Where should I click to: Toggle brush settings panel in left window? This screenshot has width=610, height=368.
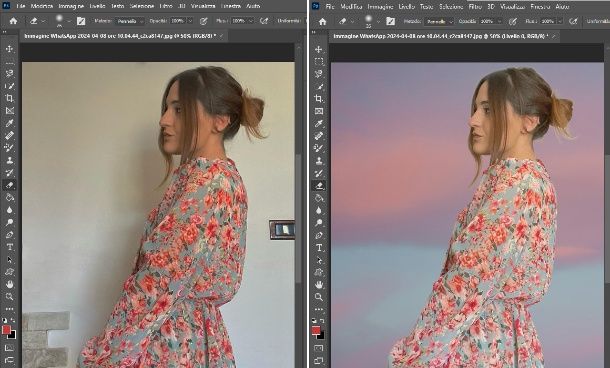pos(81,21)
